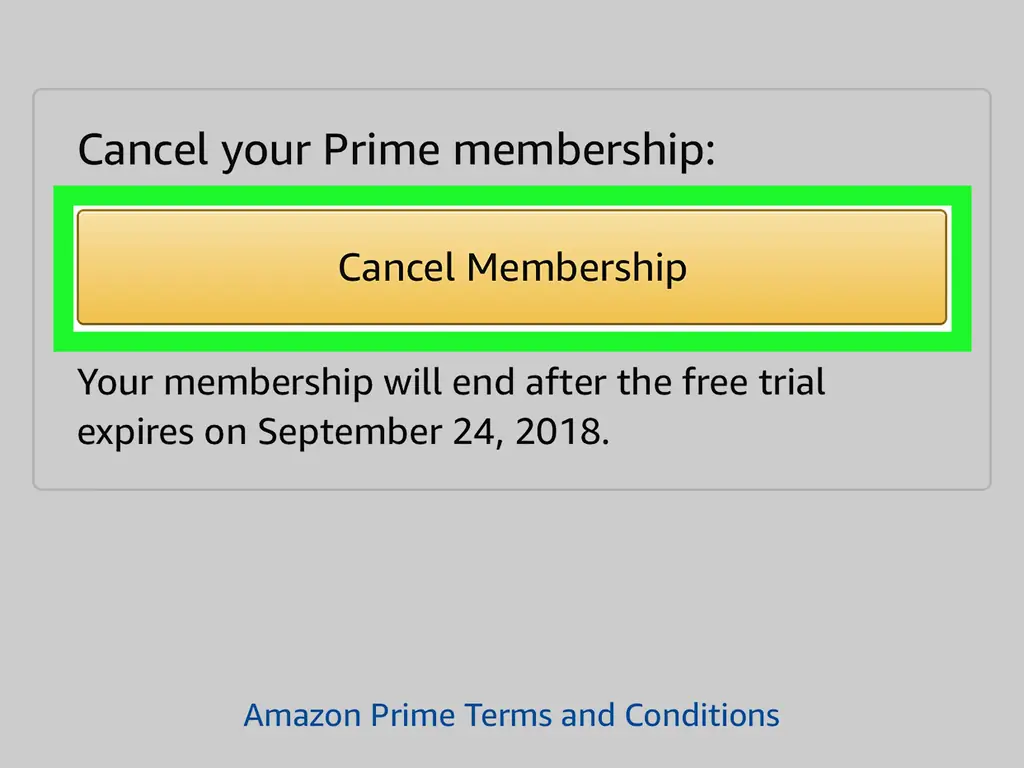Confirm cancellation via the Cancel Membership button

(x=512, y=267)
